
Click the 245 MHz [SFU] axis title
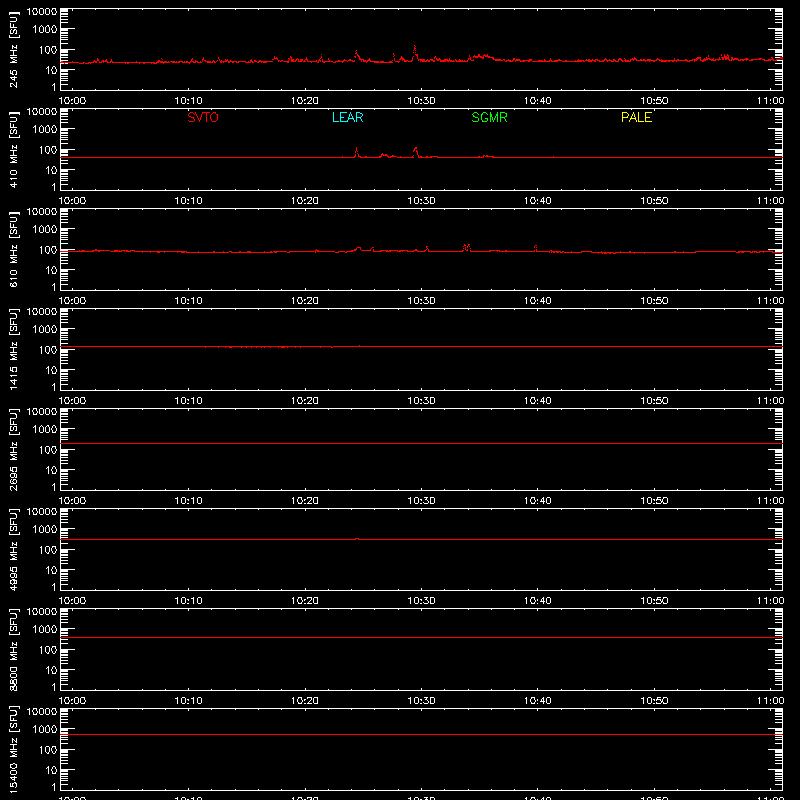pyautogui.click(x=13, y=49)
